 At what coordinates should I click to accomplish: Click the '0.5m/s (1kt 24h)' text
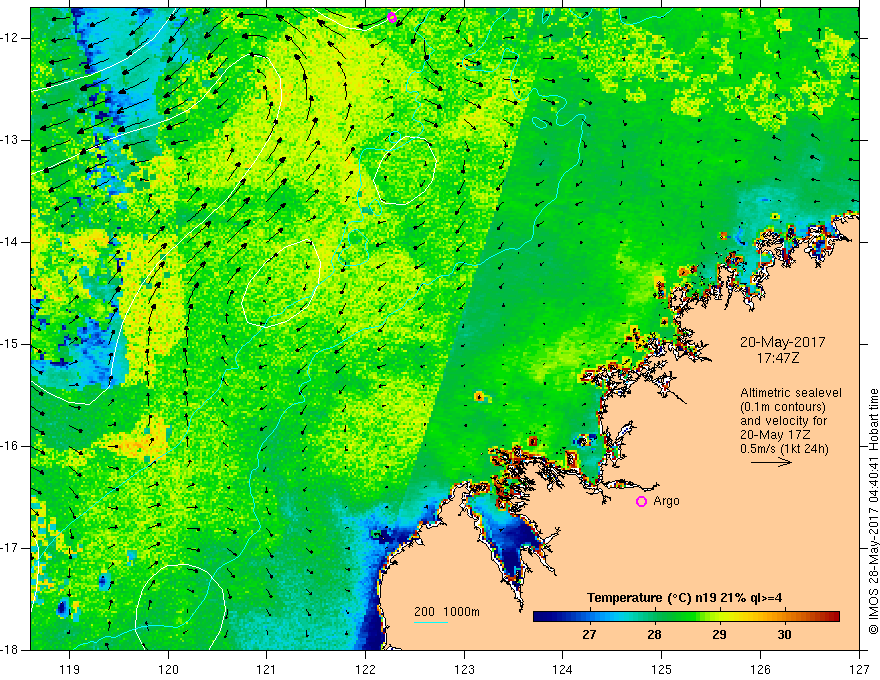(x=784, y=449)
